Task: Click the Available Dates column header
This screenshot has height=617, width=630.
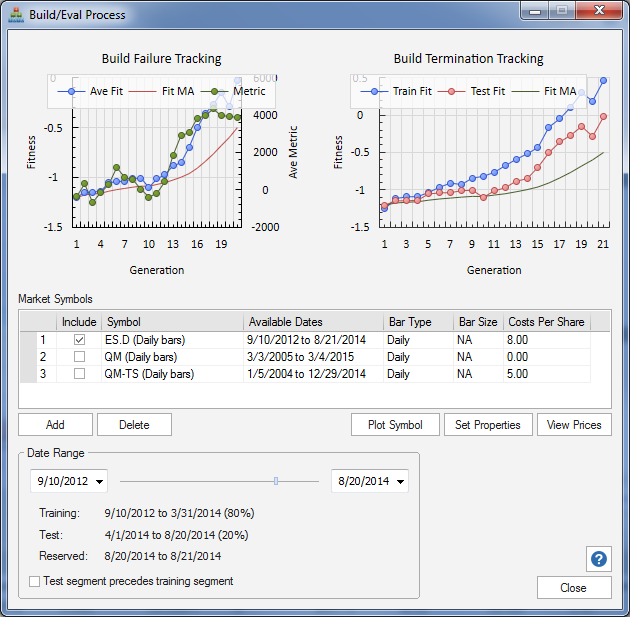Action: [x=313, y=322]
